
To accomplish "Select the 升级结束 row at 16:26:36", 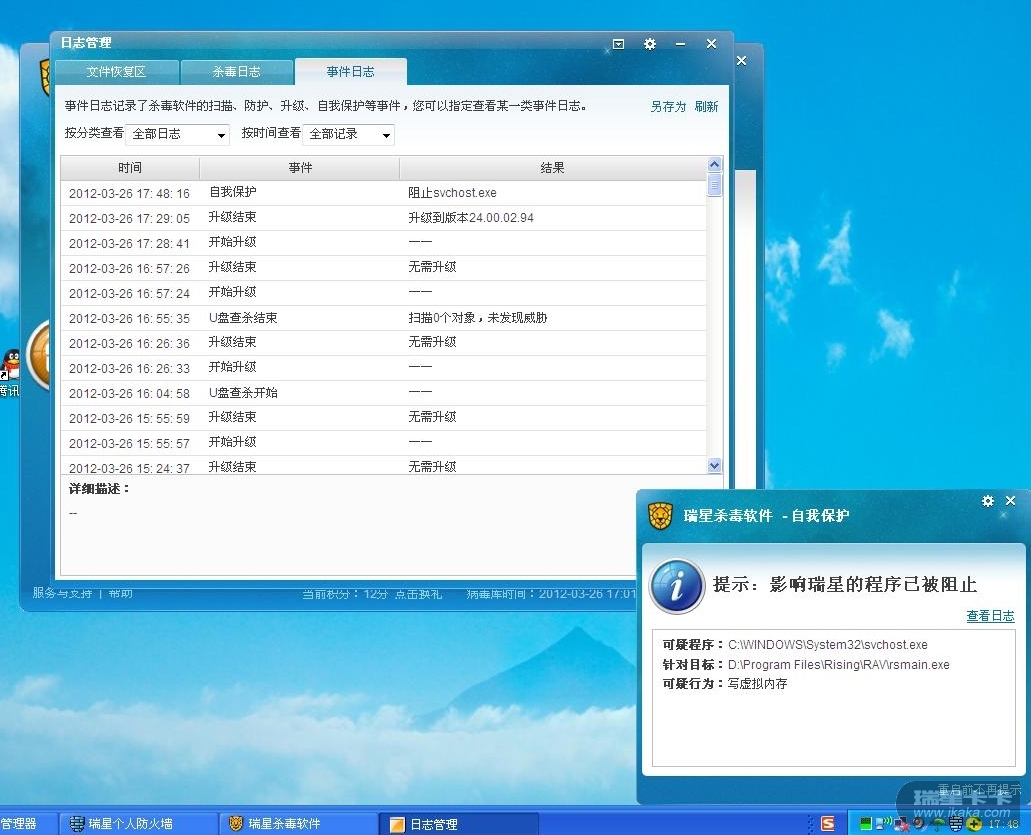I will (x=383, y=343).
